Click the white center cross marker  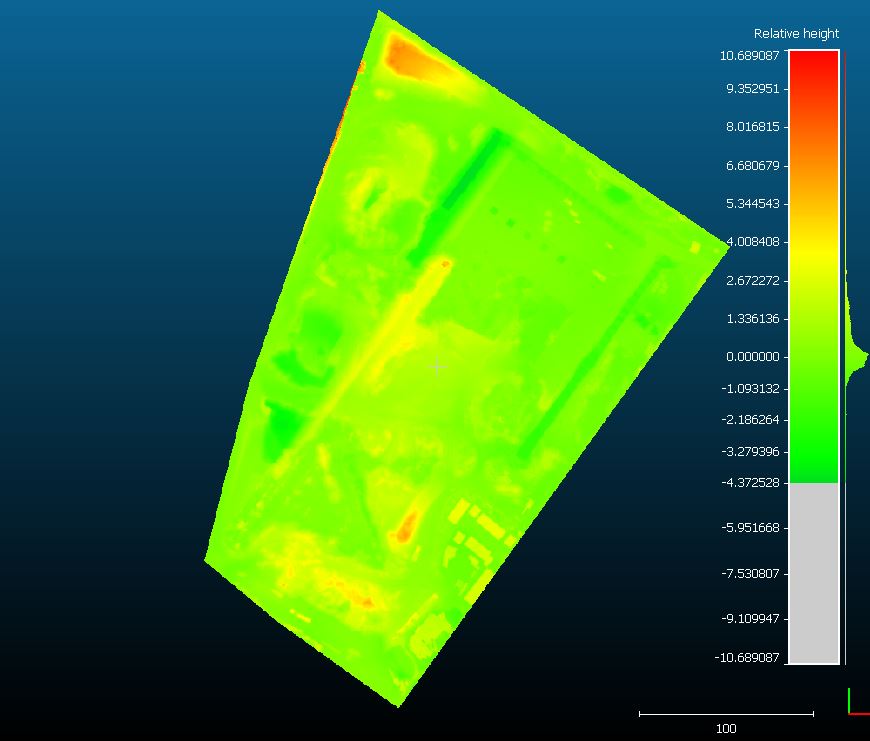coord(437,367)
